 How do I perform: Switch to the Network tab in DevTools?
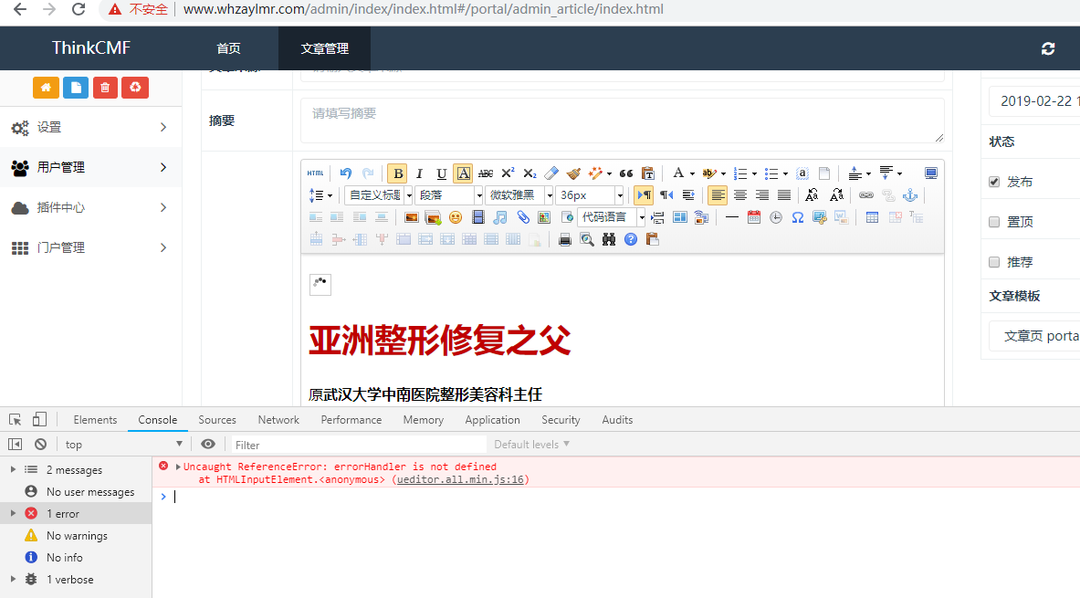[278, 420]
